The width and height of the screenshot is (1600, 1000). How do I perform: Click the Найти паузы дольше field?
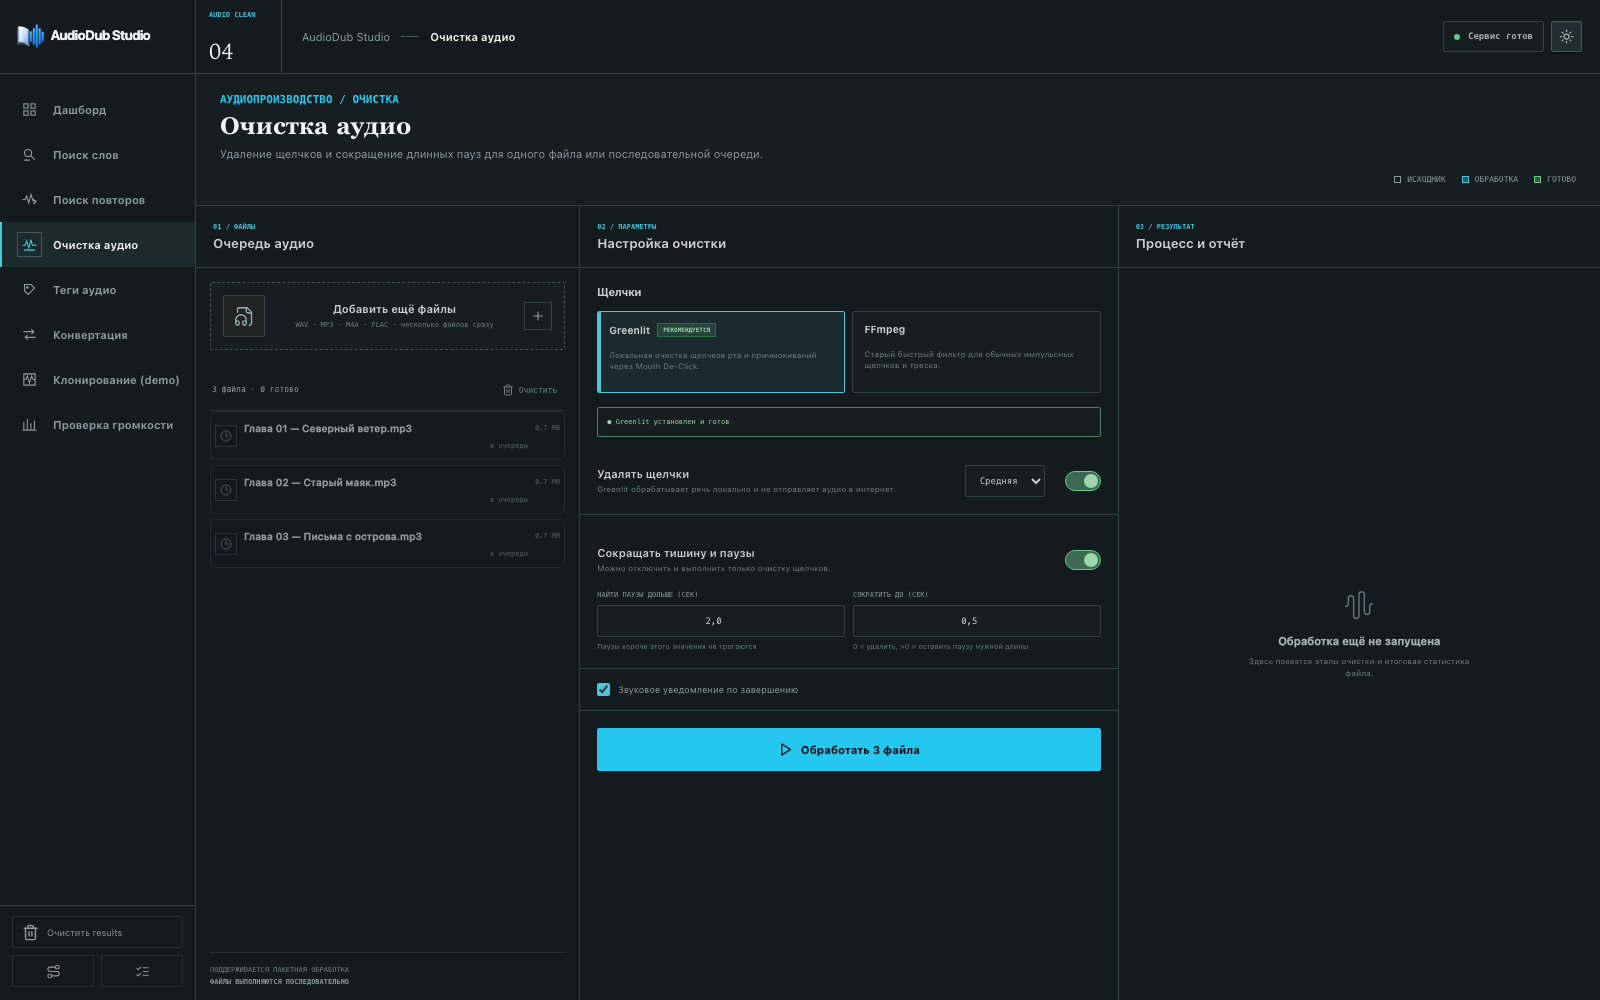click(721, 621)
